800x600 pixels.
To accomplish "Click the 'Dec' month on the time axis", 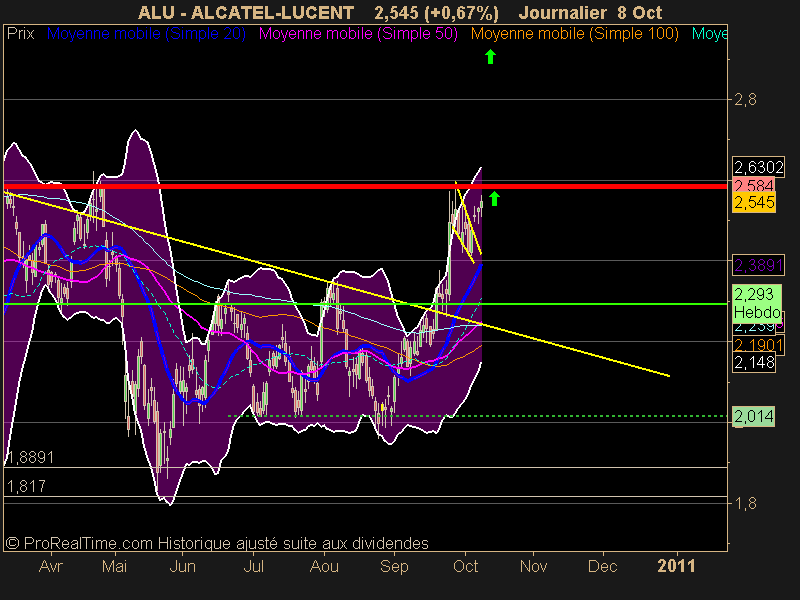I will click(x=603, y=566).
